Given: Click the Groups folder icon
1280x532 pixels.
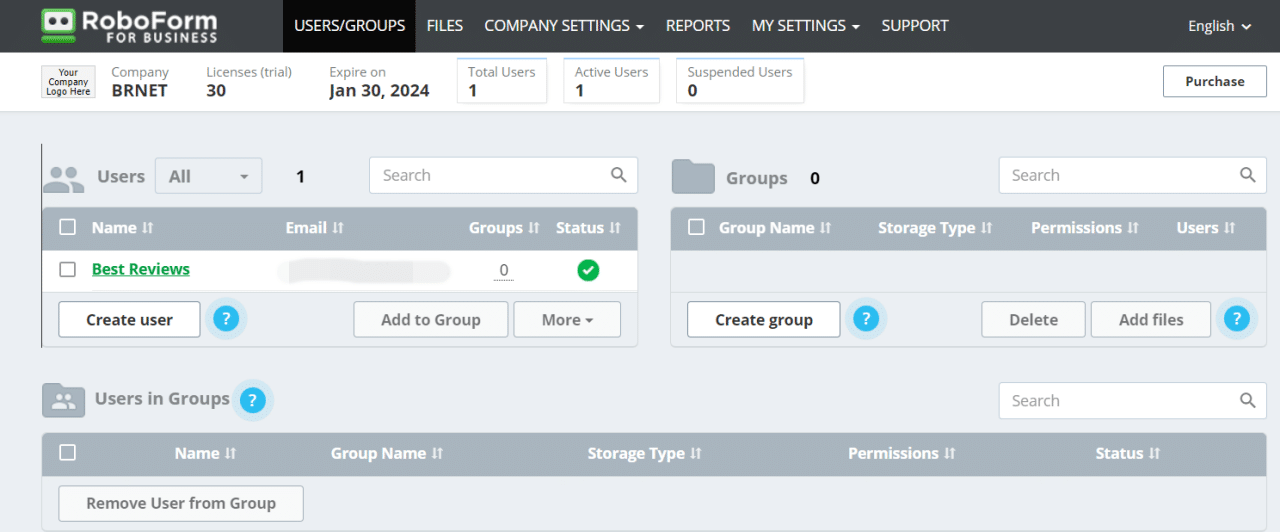Looking at the screenshot, I should 693,176.
